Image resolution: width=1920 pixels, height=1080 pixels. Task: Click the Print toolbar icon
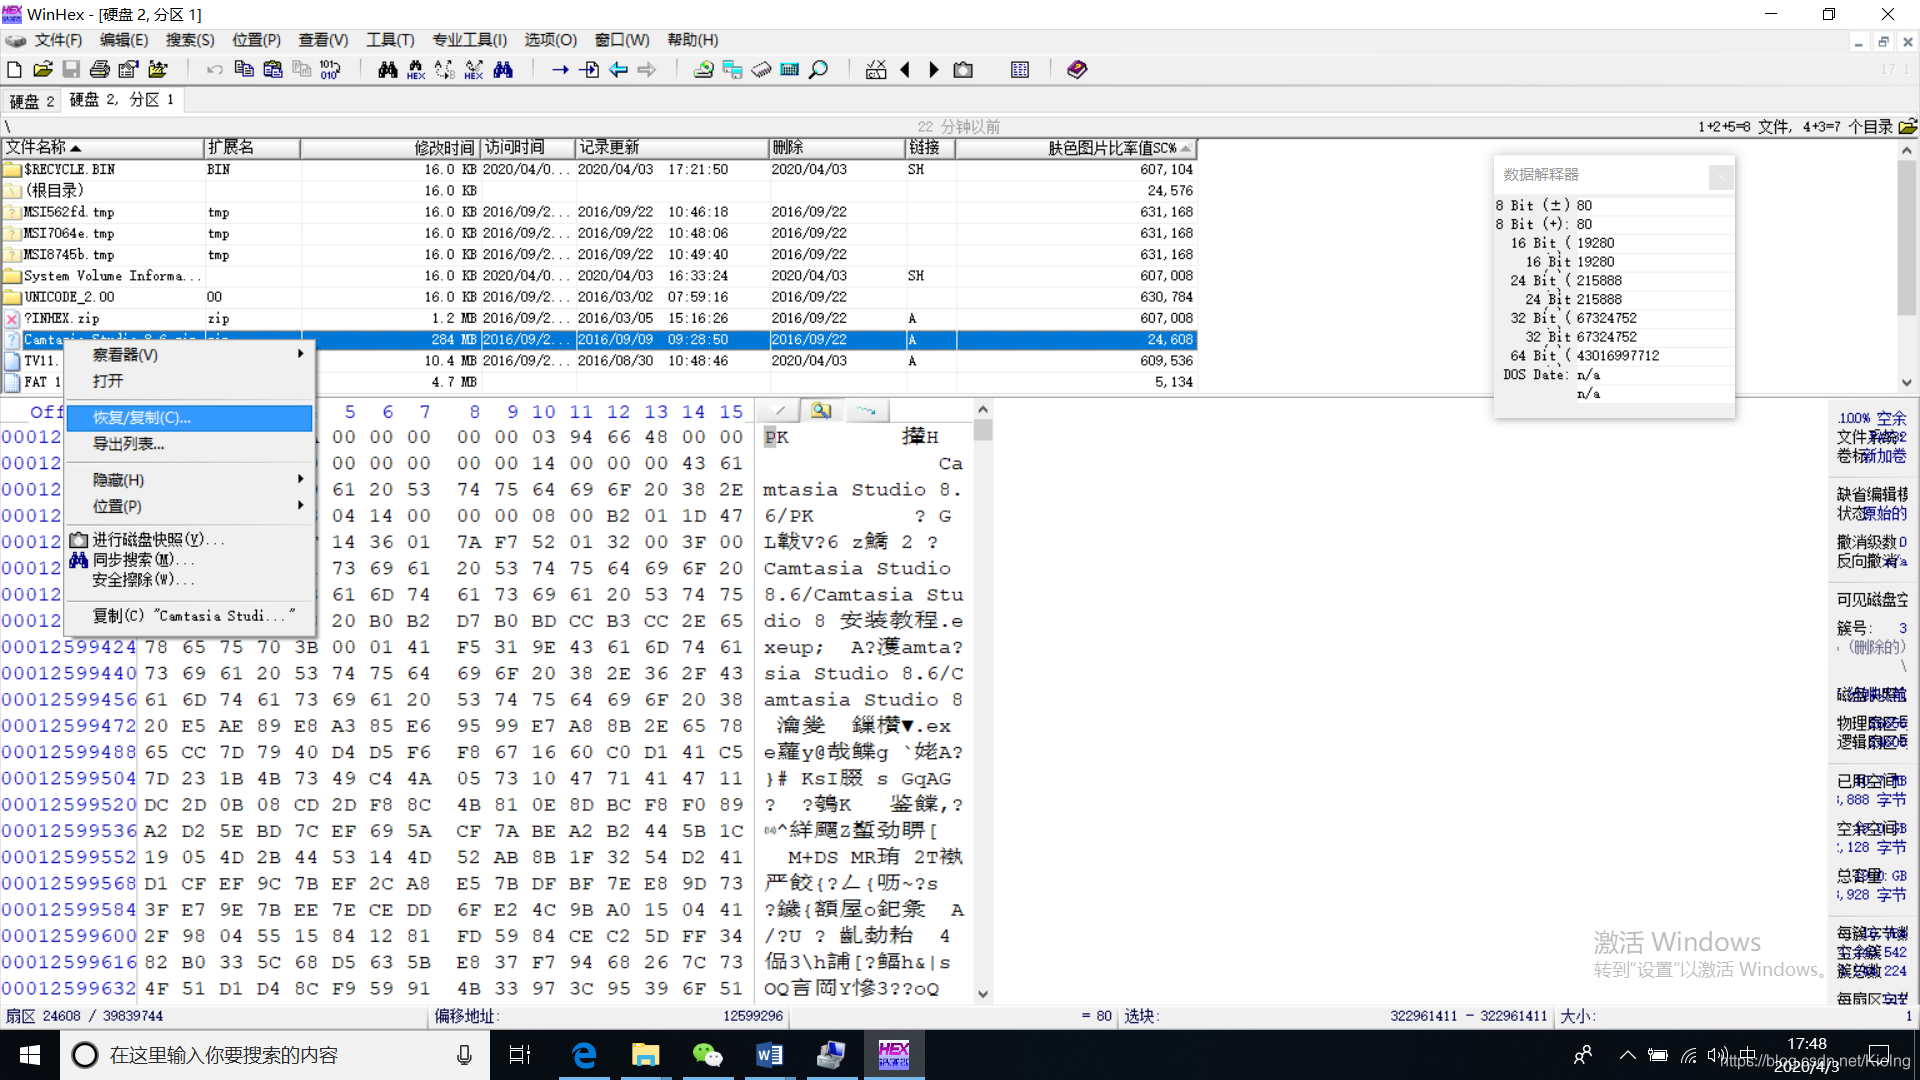click(100, 70)
